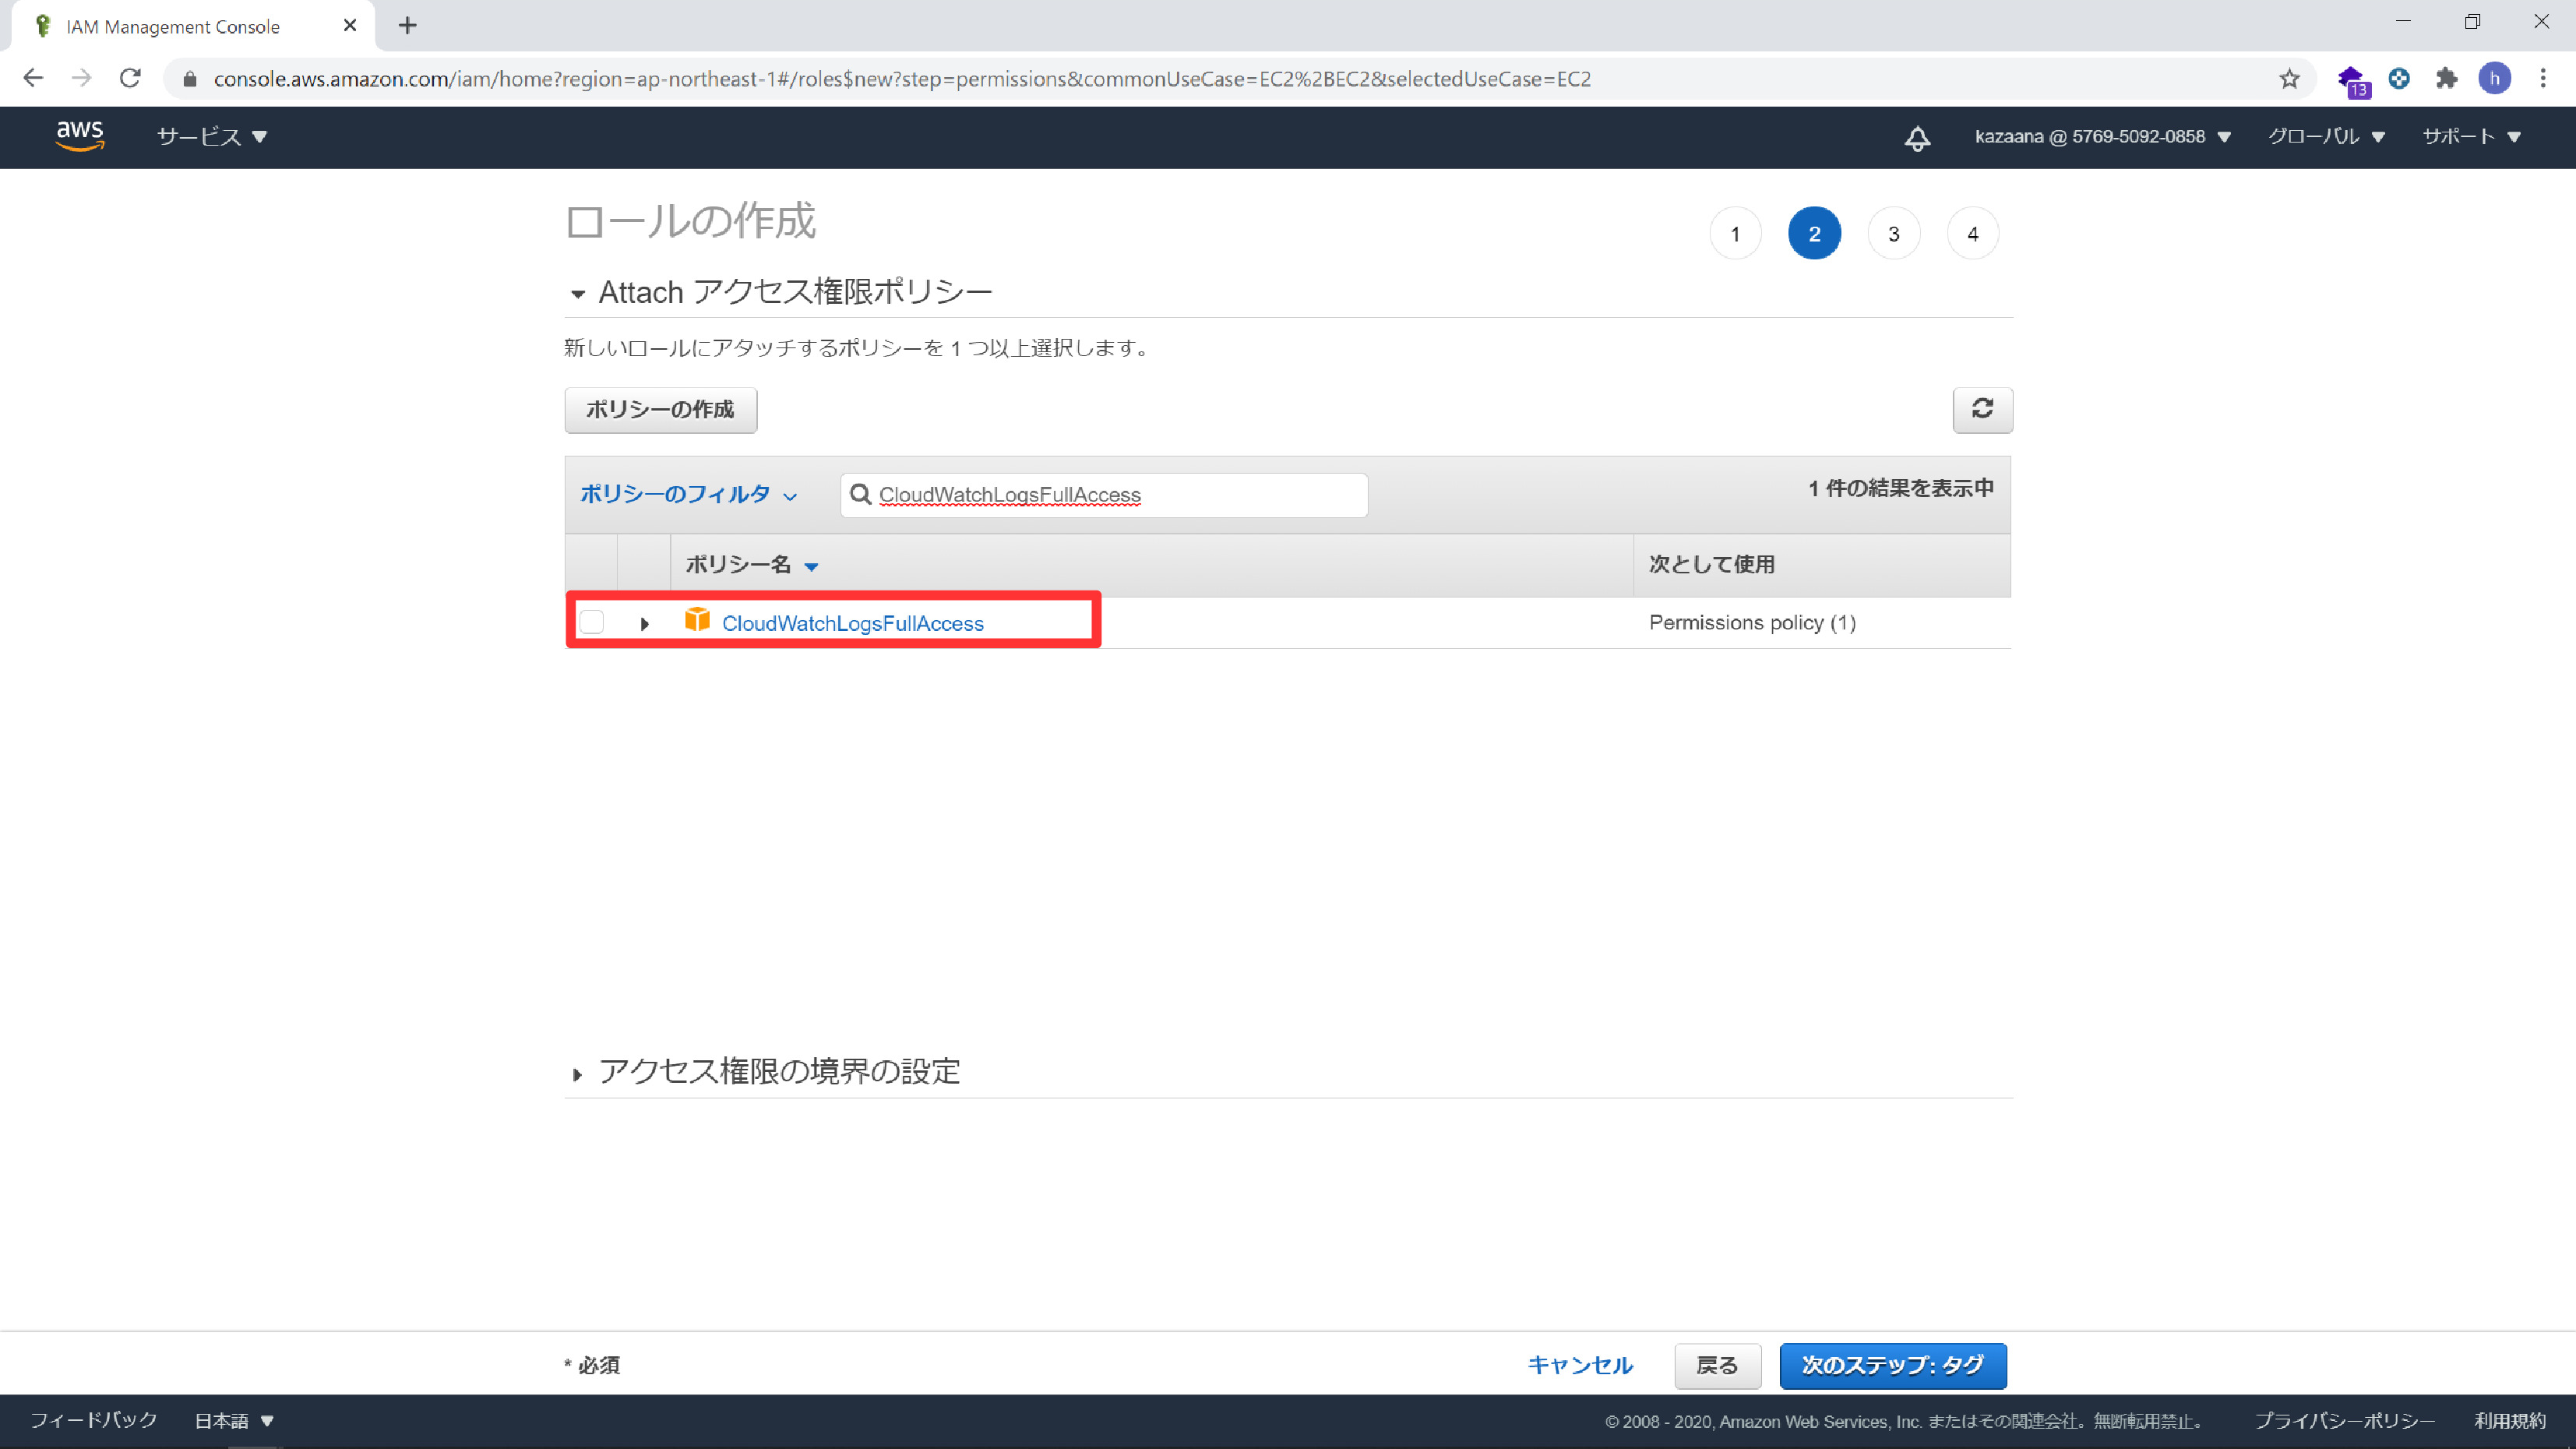
Task: Open the services menu
Action: point(212,137)
